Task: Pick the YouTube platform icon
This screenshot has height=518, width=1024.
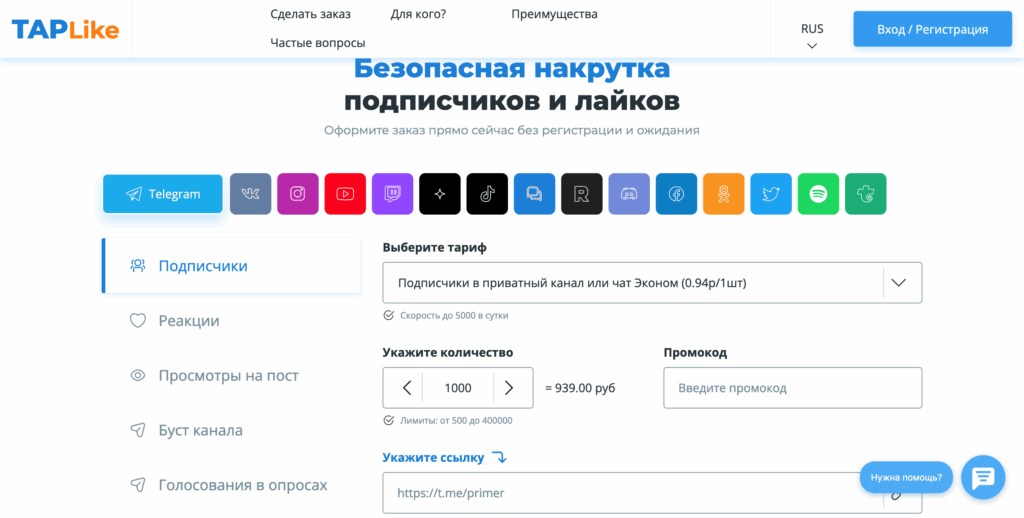Action: tap(345, 194)
